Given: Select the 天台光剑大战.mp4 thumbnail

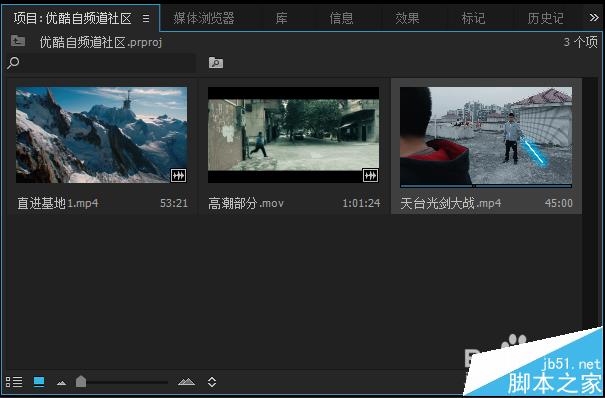Looking at the screenshot, I should click(486, 136).
